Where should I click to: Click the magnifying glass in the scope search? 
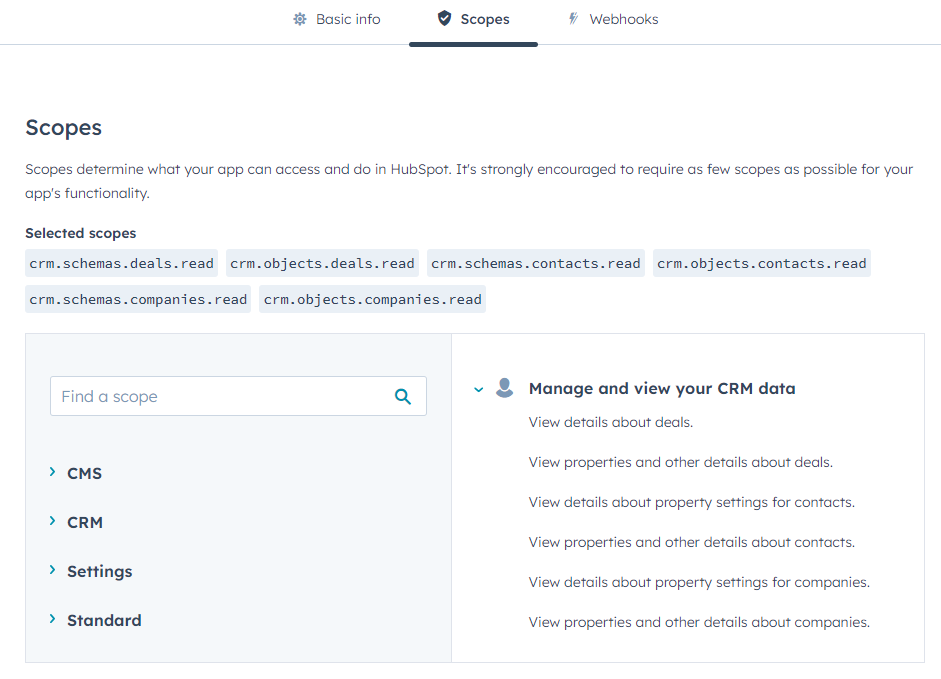[x=403, y=396]
